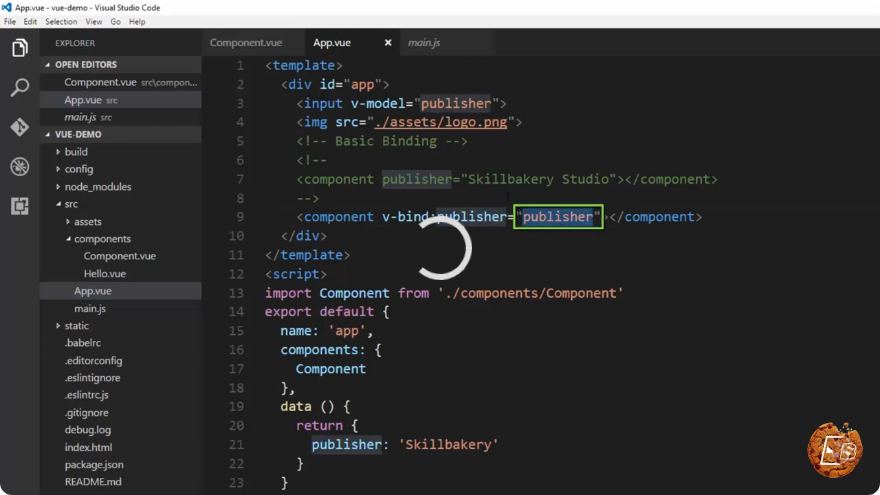Switch to the main.js editor tab

pyautogui.click(x=424, y=43)
